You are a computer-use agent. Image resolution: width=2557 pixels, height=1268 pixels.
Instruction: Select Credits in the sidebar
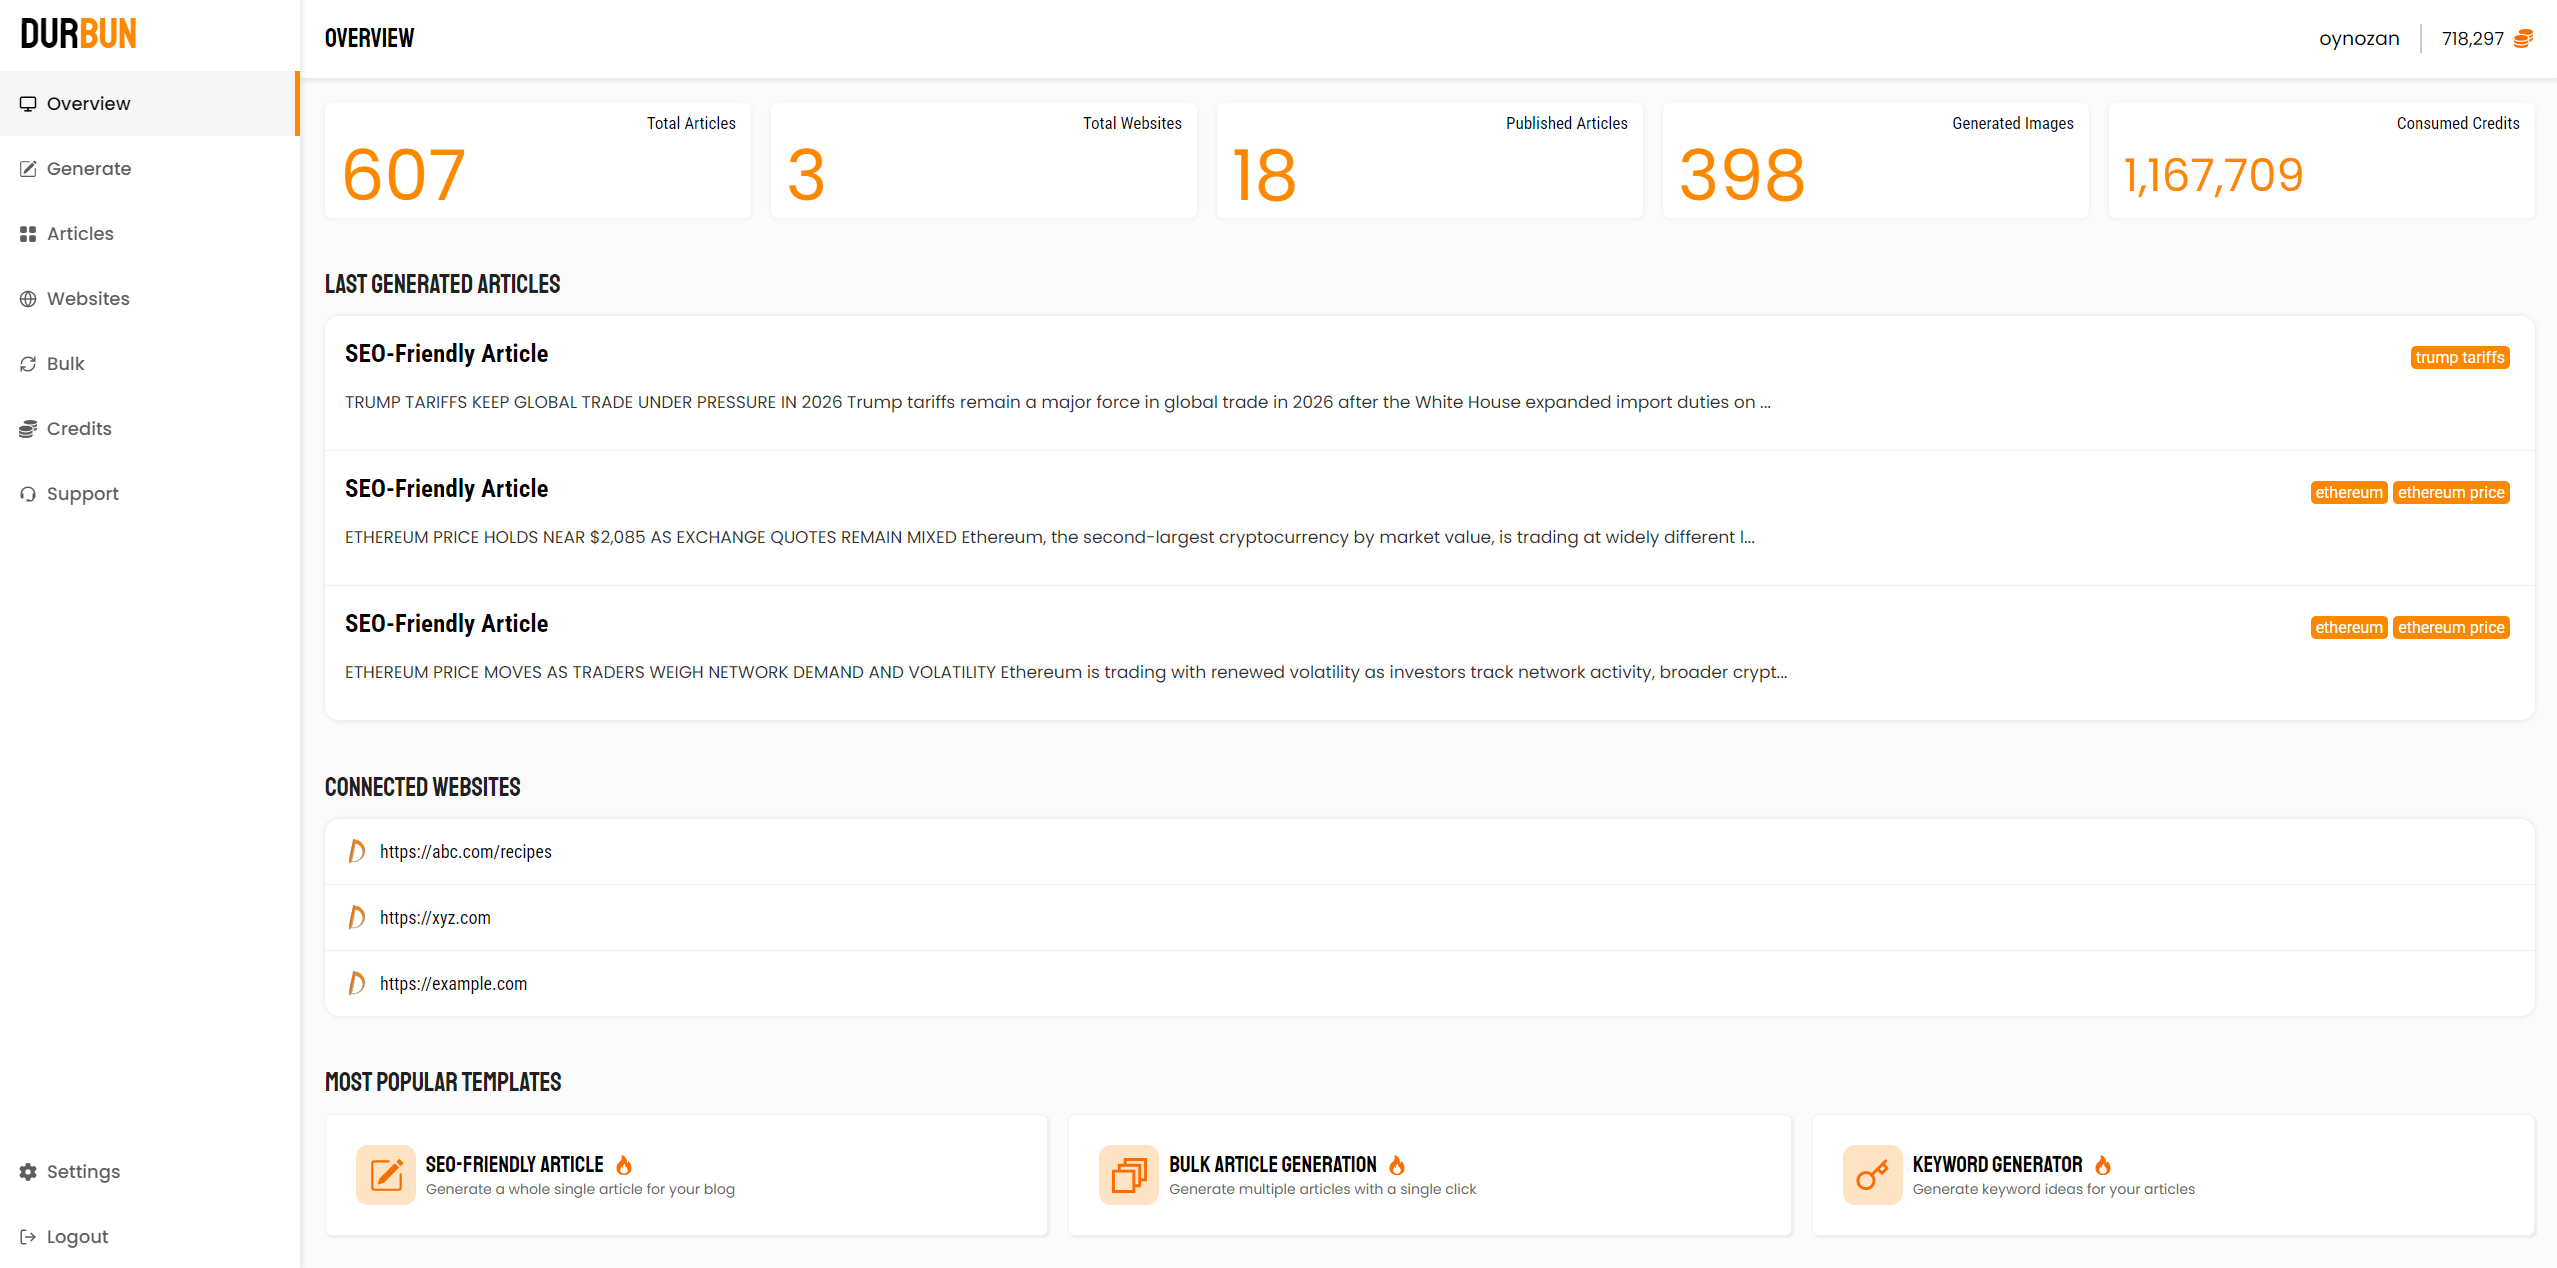click(78, 429)
